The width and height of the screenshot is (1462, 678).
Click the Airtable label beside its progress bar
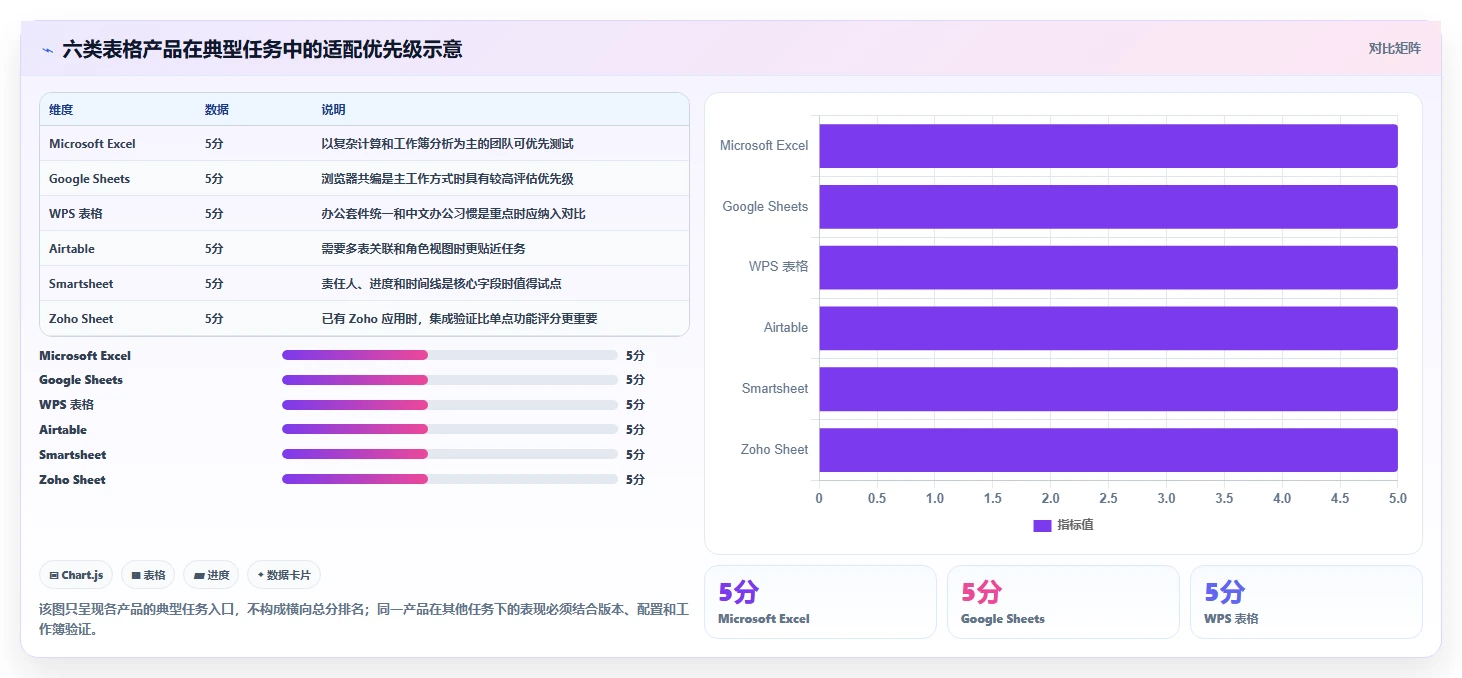pyautogui.click(x=63, y=430)
